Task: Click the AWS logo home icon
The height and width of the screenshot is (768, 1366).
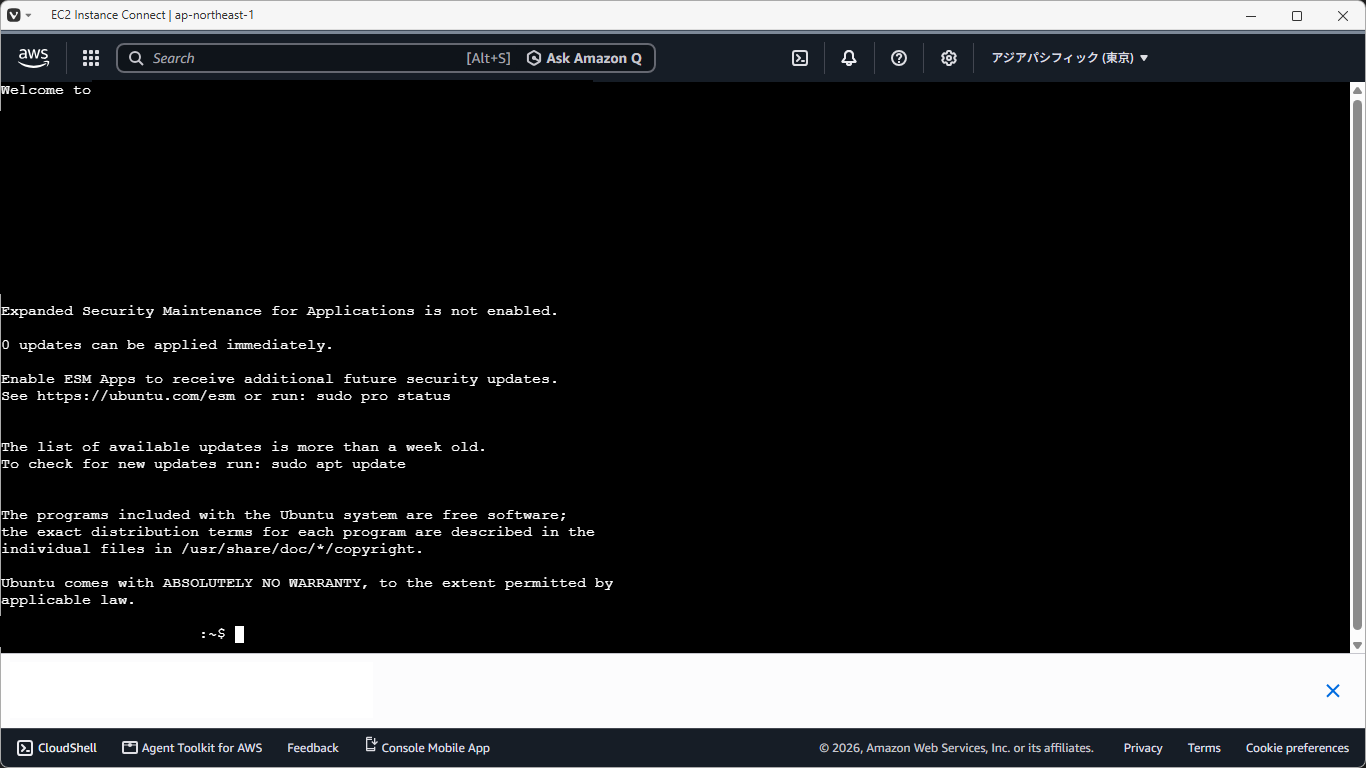Action: 33,58
